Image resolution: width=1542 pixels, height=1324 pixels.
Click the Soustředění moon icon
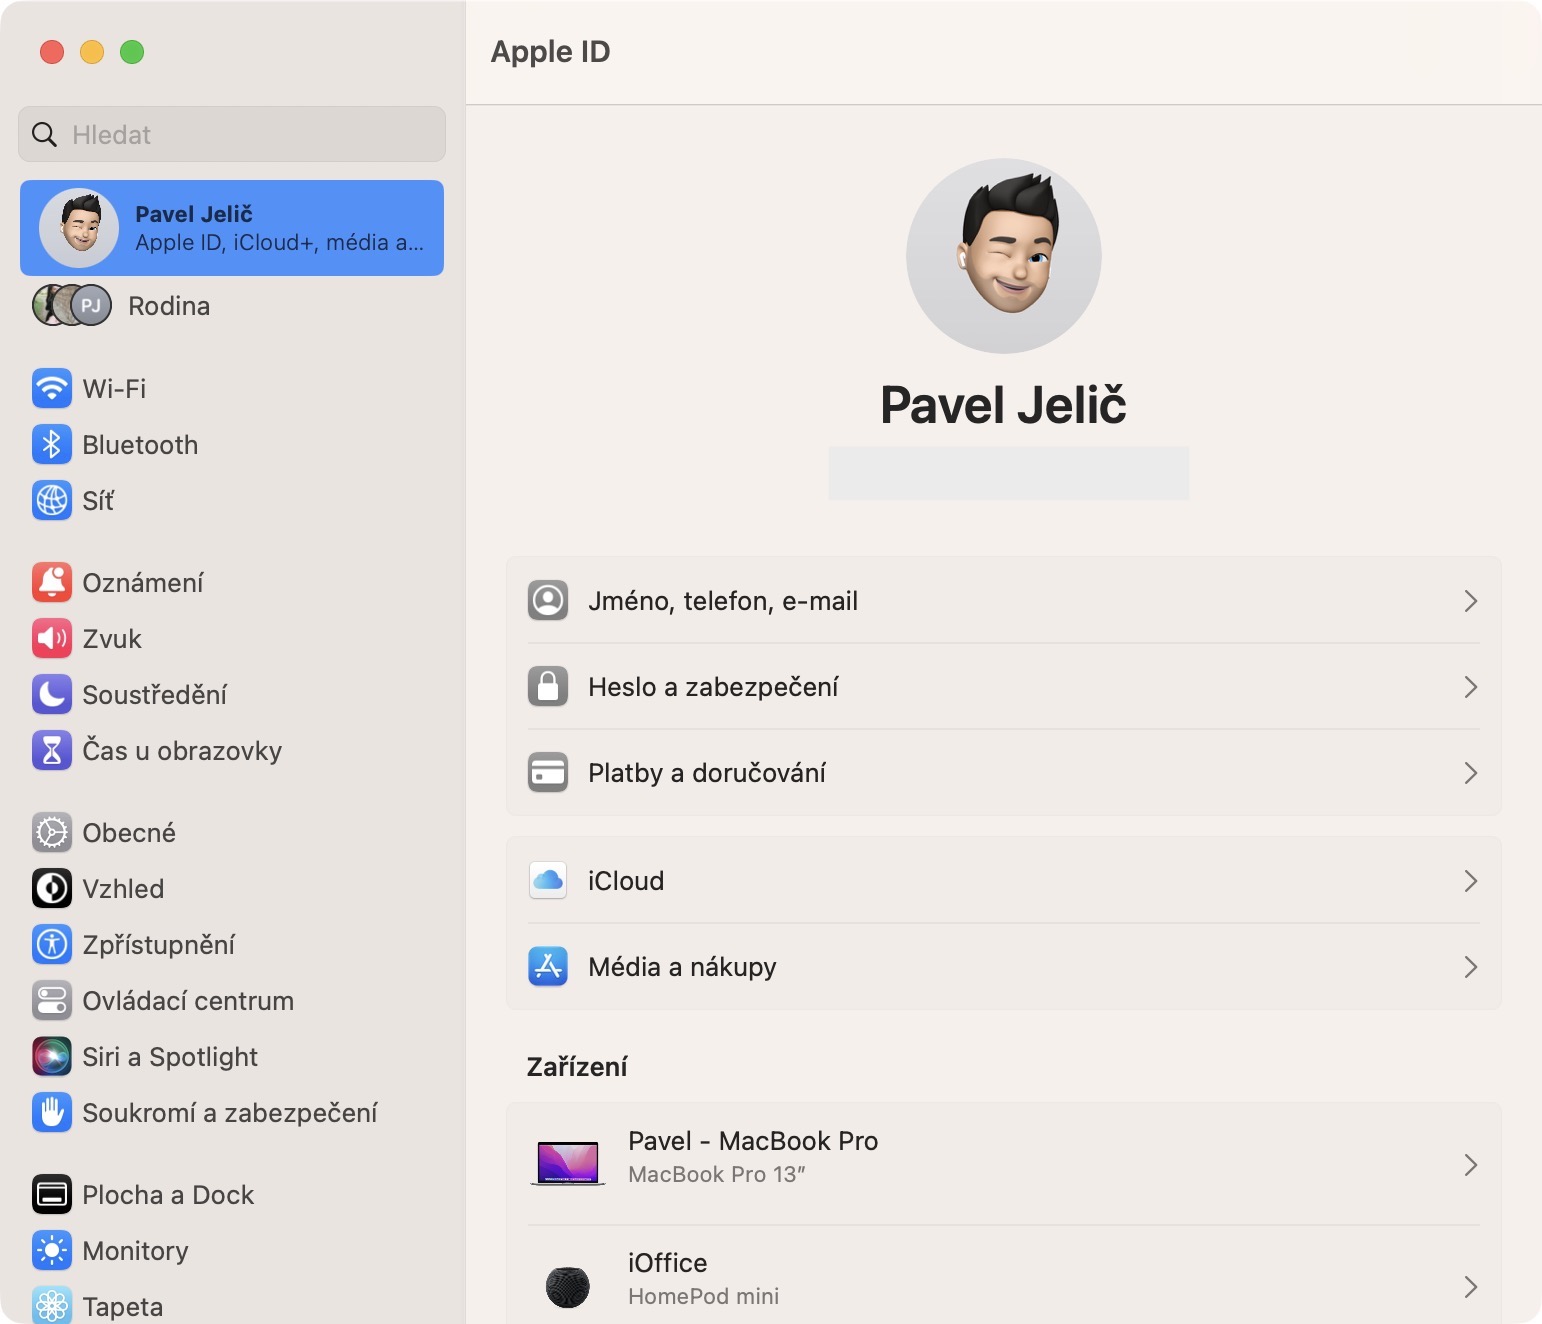[x=52, y=694]
